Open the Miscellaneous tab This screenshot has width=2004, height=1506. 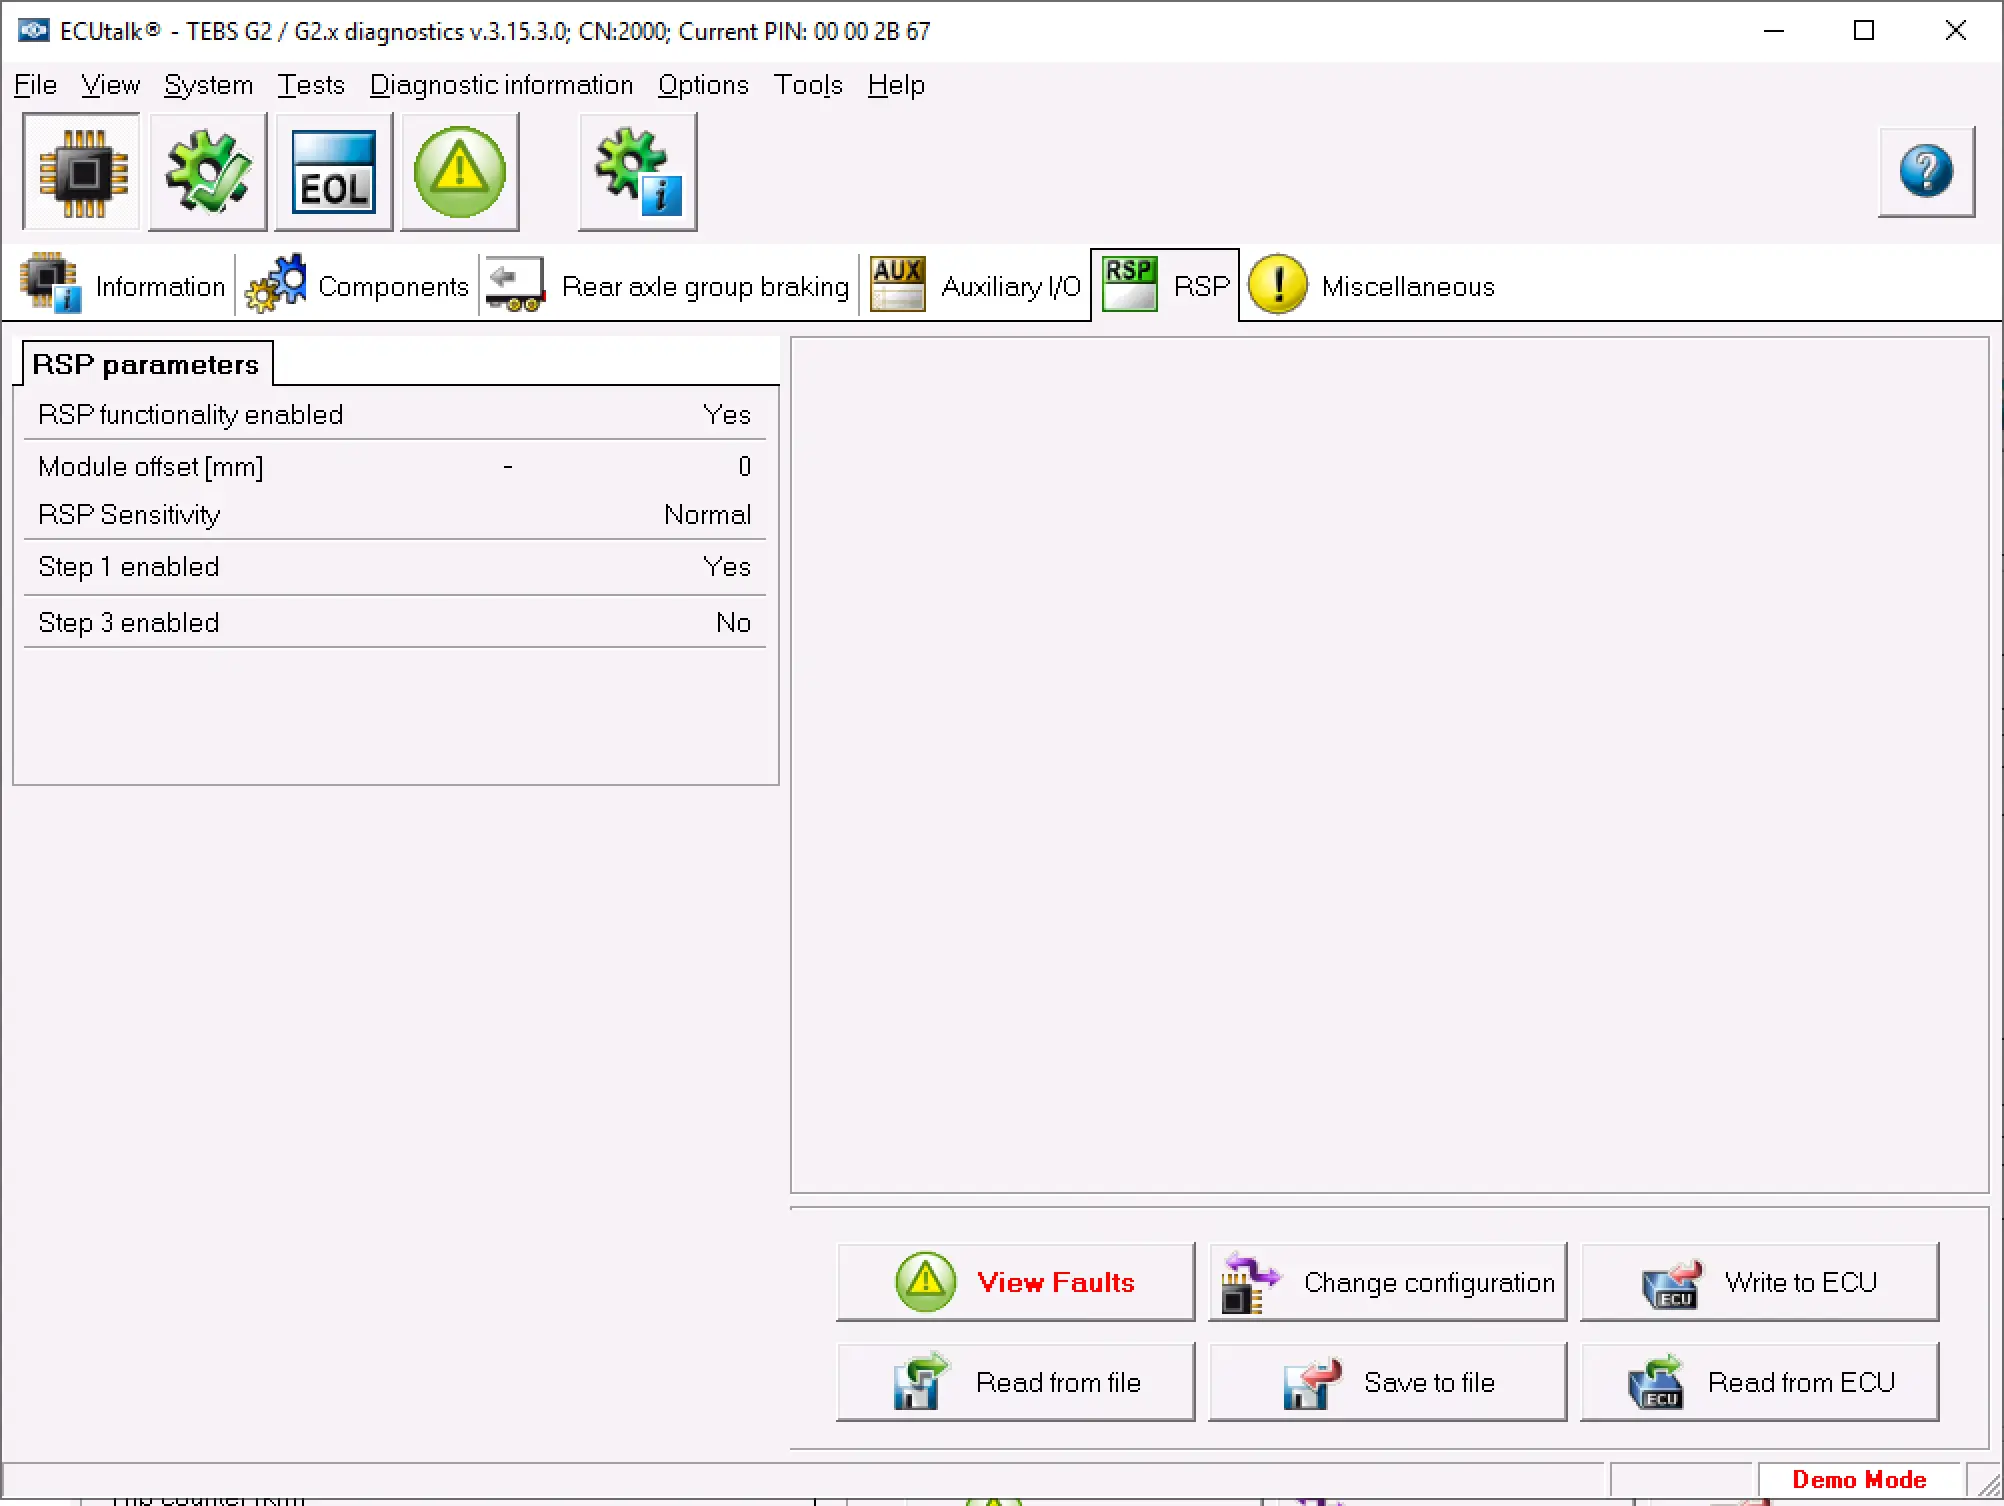(x=1373, y=287)
